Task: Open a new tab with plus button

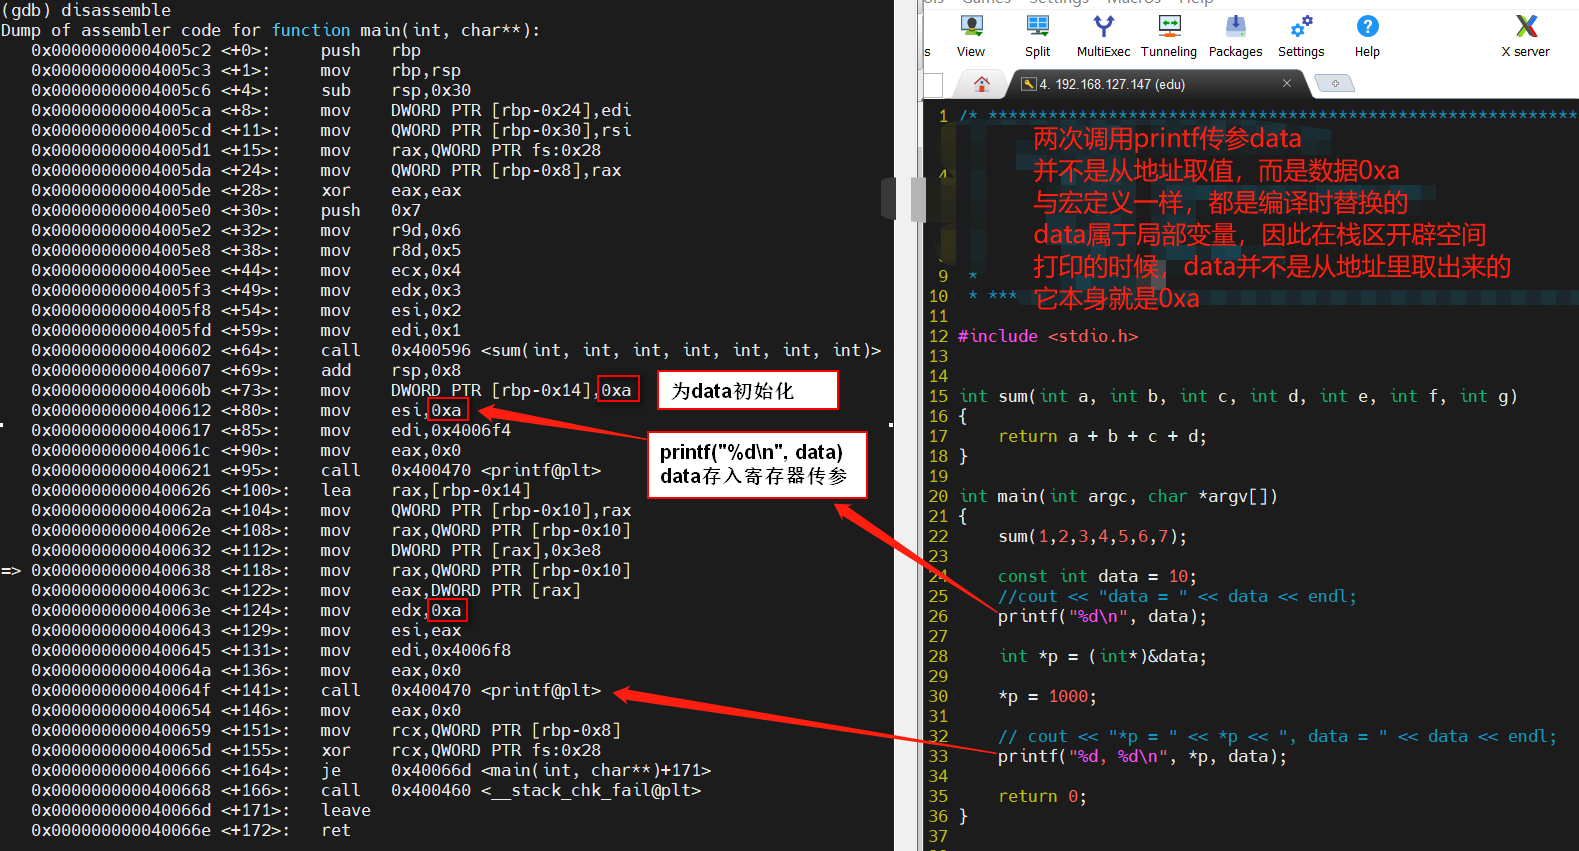Action: [1335, 84]
